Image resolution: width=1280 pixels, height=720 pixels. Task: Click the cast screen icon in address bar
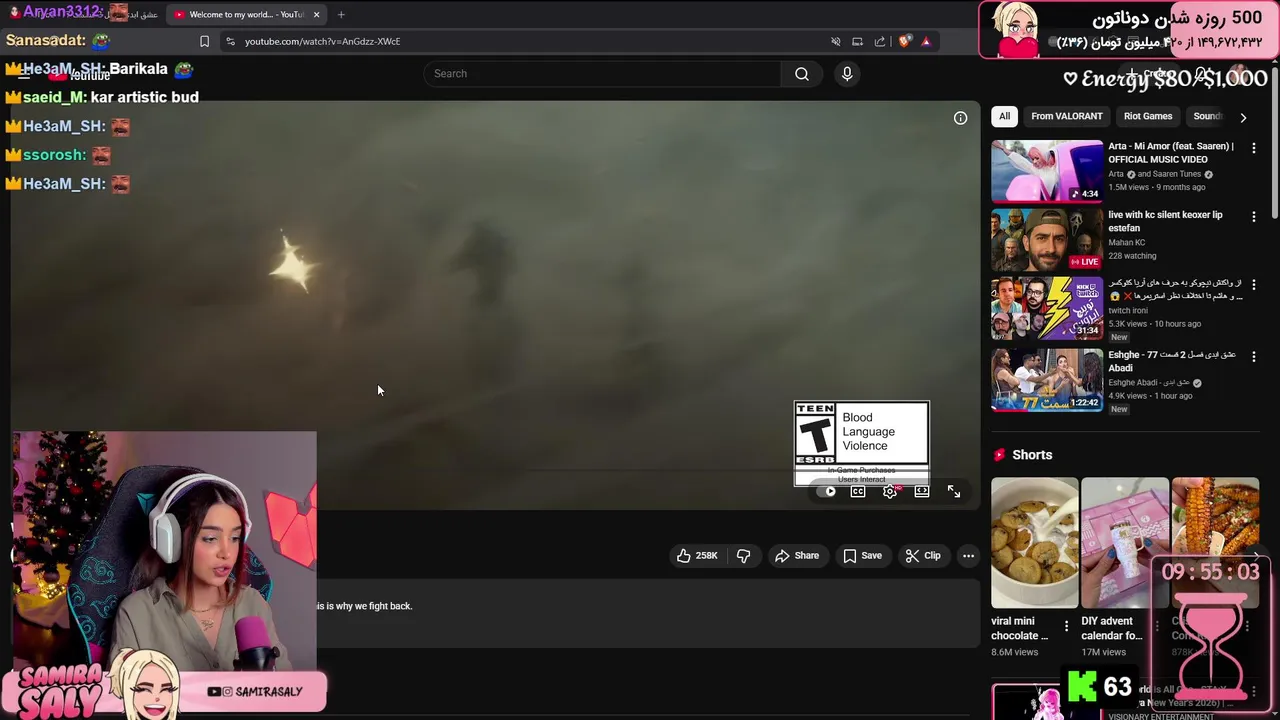[858, 42]
